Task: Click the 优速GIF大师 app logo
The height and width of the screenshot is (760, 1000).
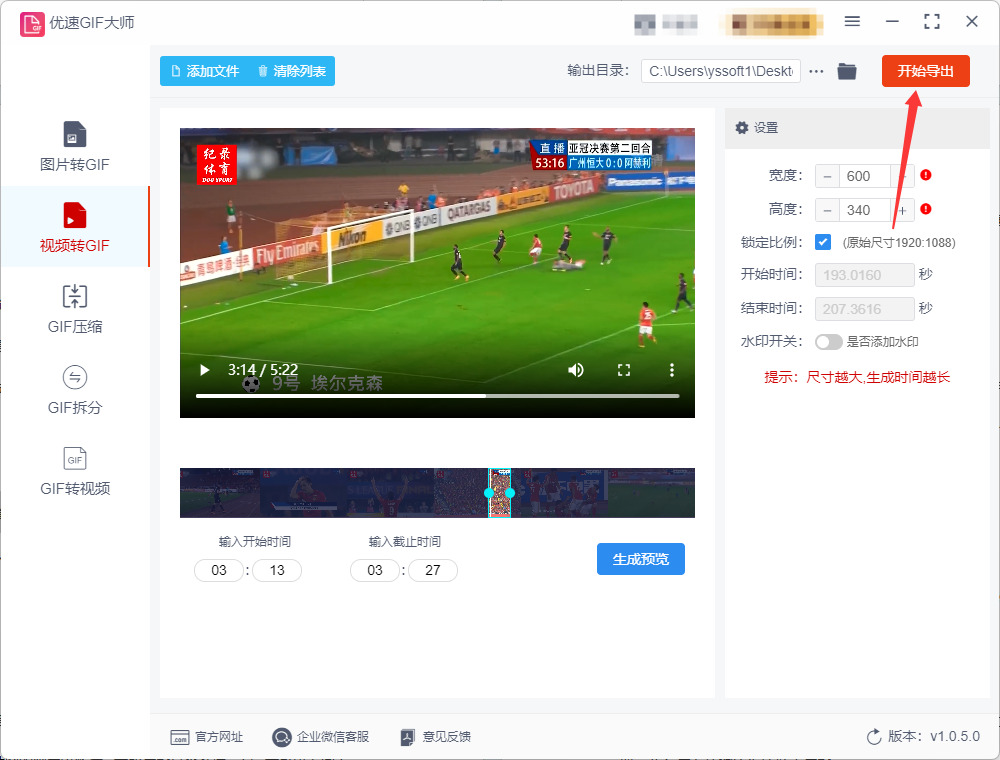Action: (x=32, y=24)
